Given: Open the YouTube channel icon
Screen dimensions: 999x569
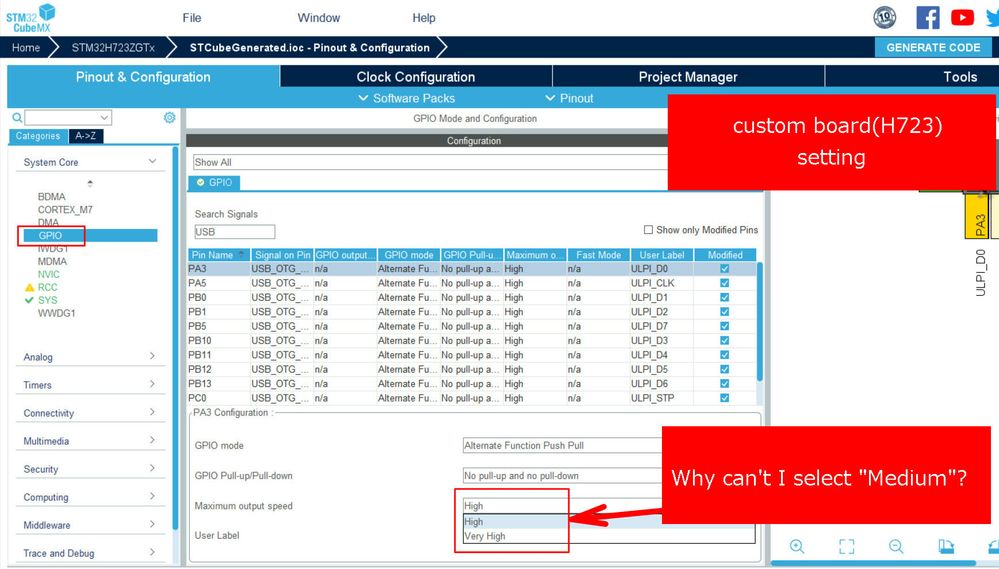Looking at the screenshot, I should click(x=962, y=17).
